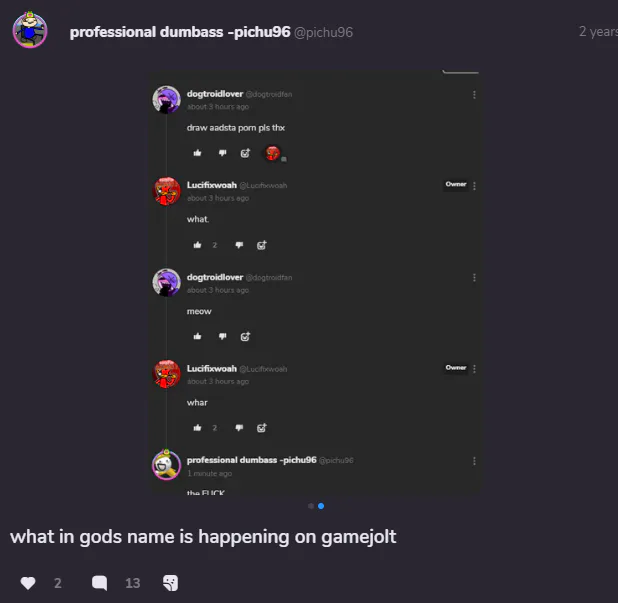Thumbs up dogtroidlover's "draw aadsta" comment
Viewport: 618px width, 603px height.
click(x=197, y=153)
